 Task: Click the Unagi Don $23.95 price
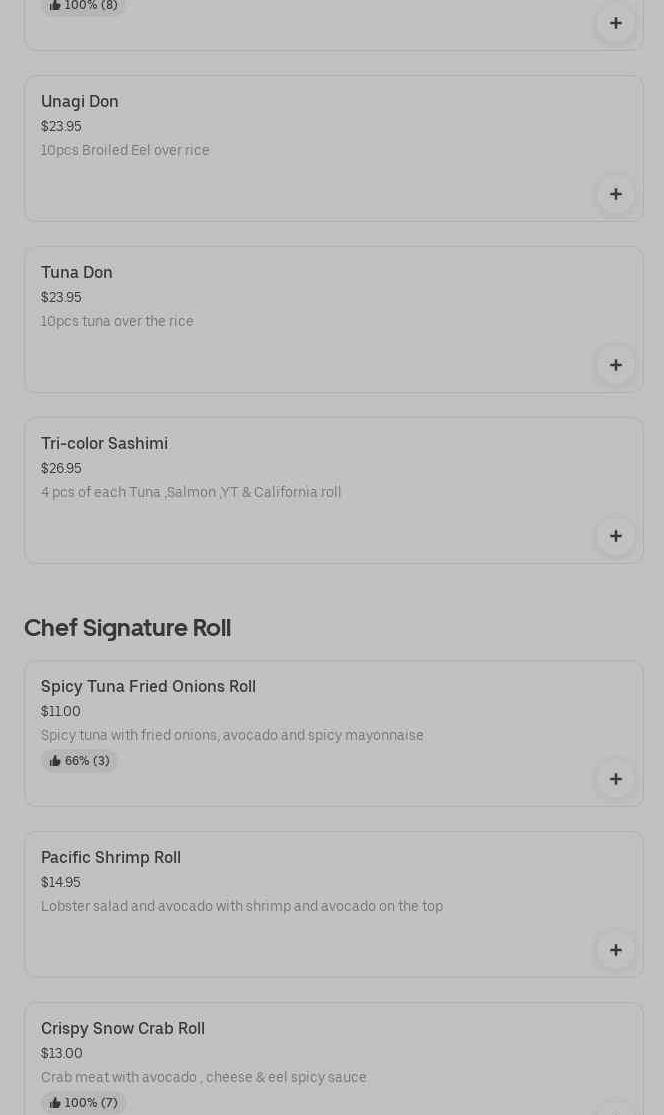click(61, 127)
